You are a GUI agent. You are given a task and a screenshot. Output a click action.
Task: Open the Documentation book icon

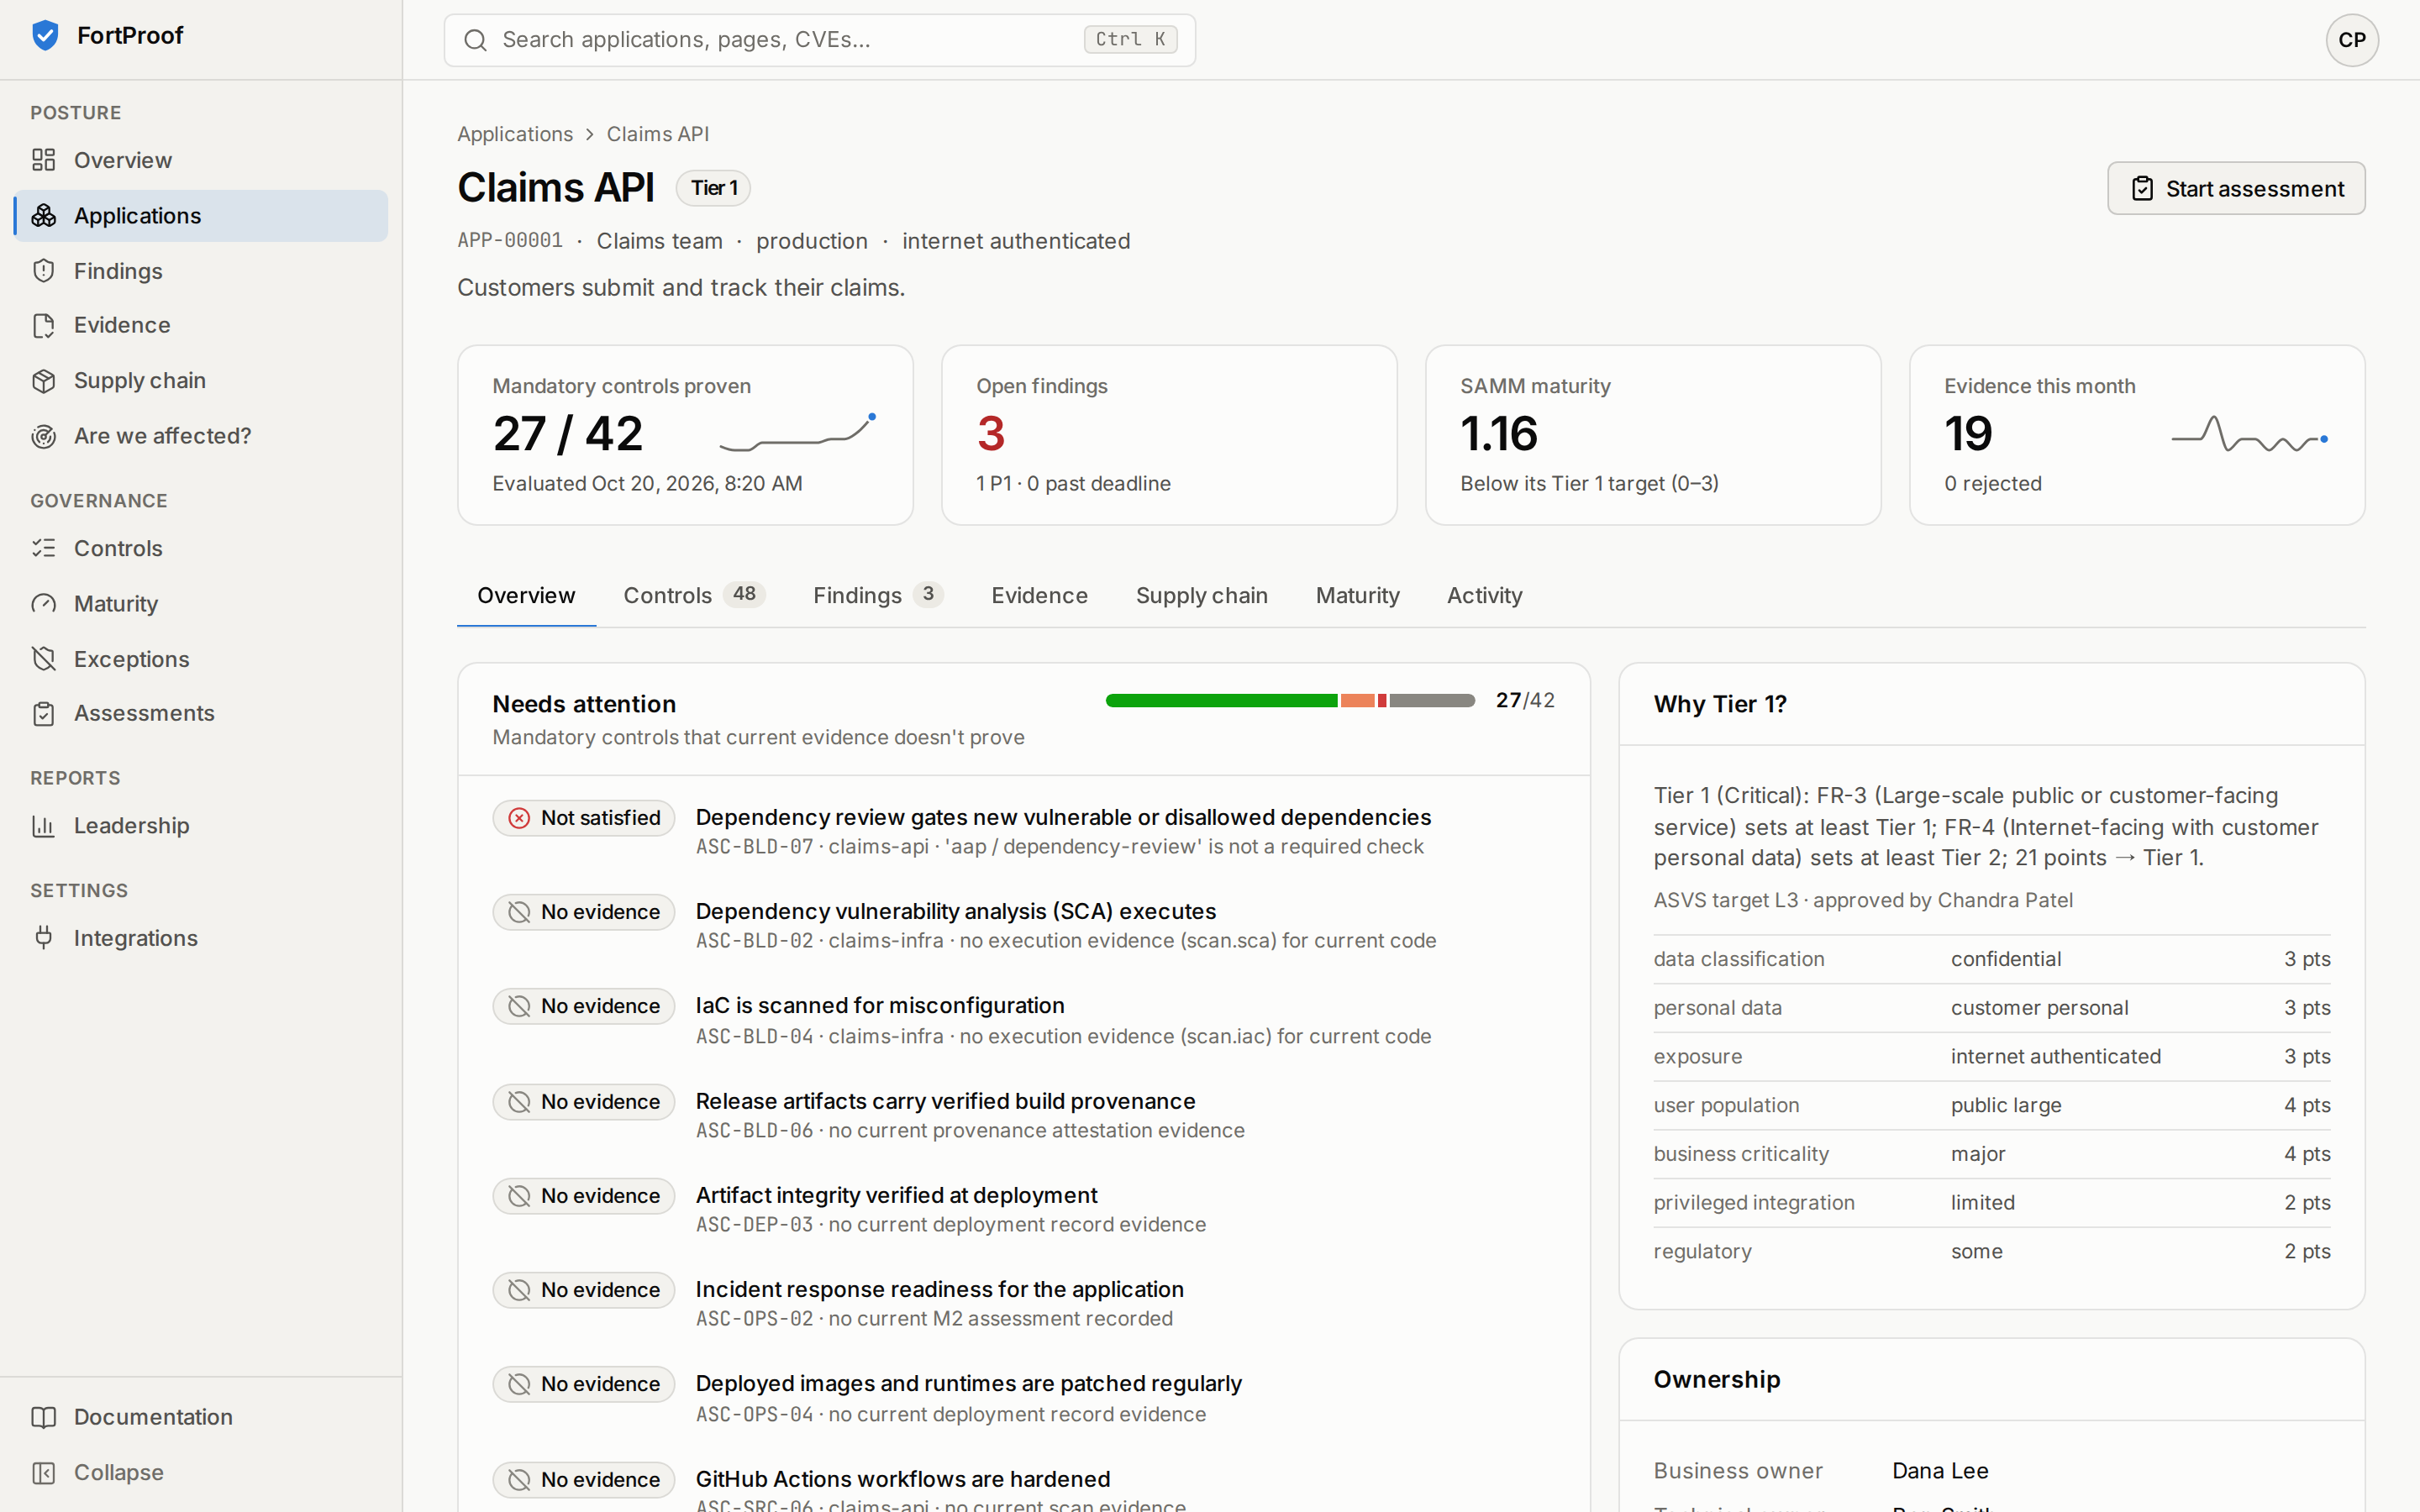coord(44,1417)
